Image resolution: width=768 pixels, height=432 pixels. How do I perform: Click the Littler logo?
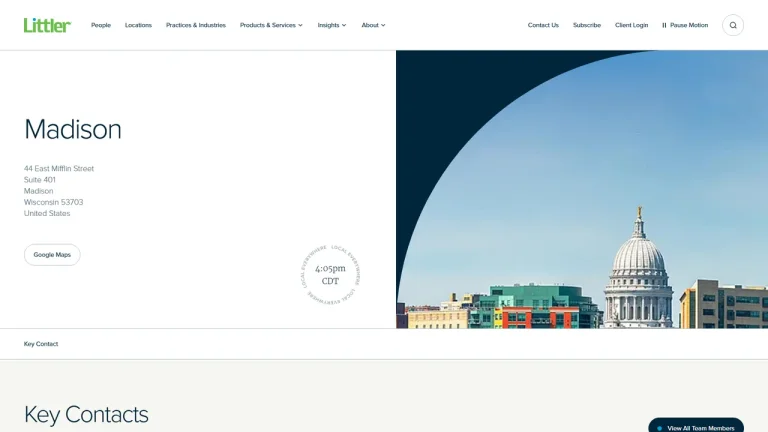(x=48, y=25)
